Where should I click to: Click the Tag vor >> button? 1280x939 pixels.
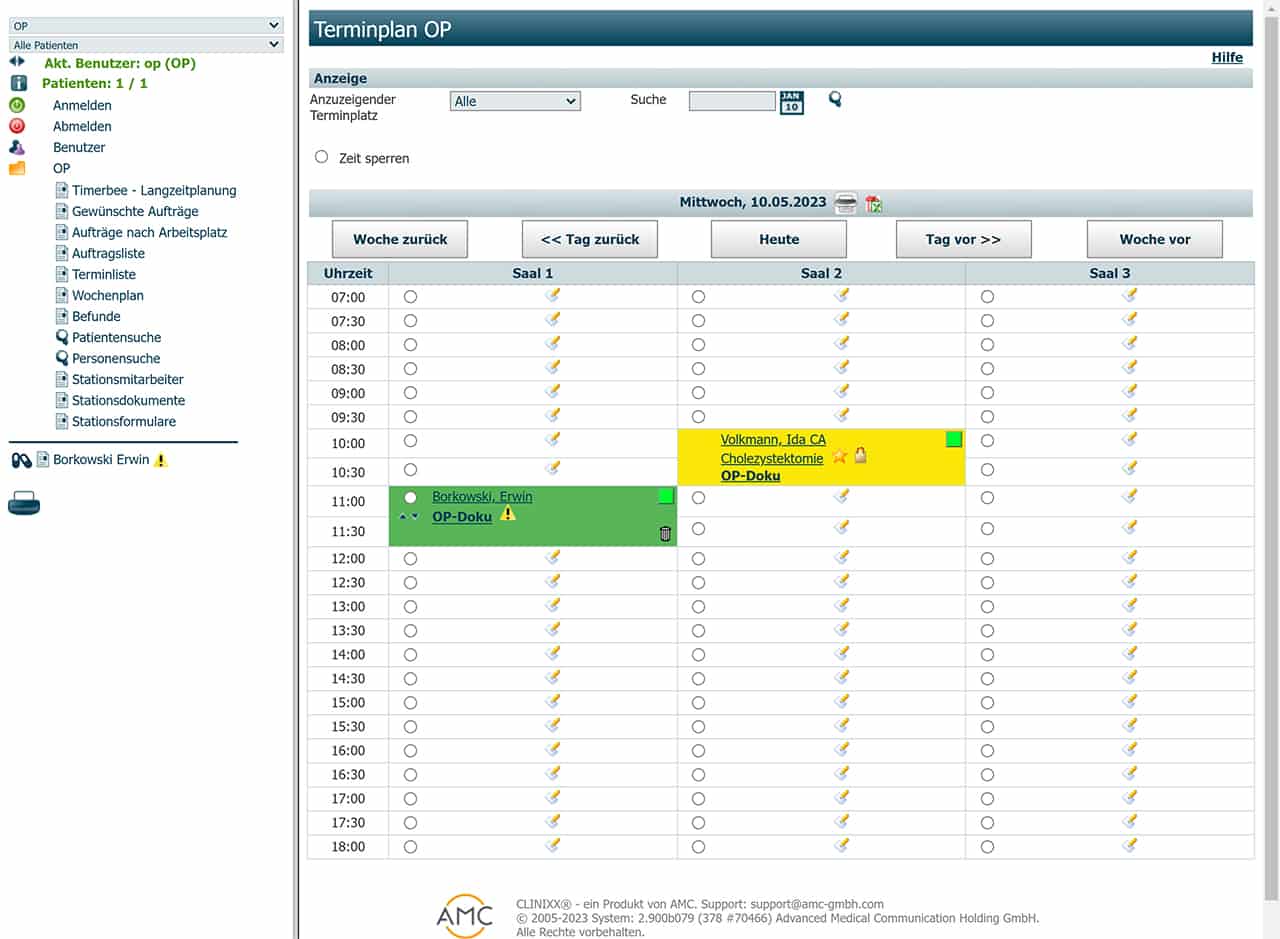click(963, 239)
